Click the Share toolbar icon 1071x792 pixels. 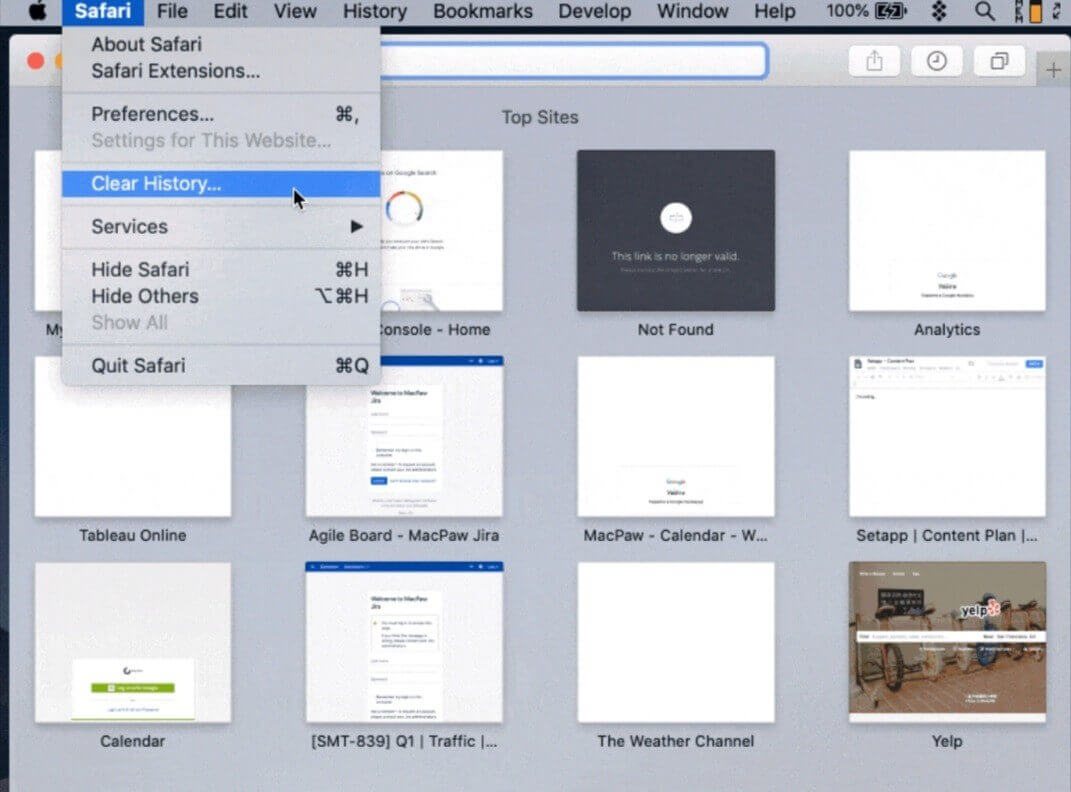click(x=874, y=61)
